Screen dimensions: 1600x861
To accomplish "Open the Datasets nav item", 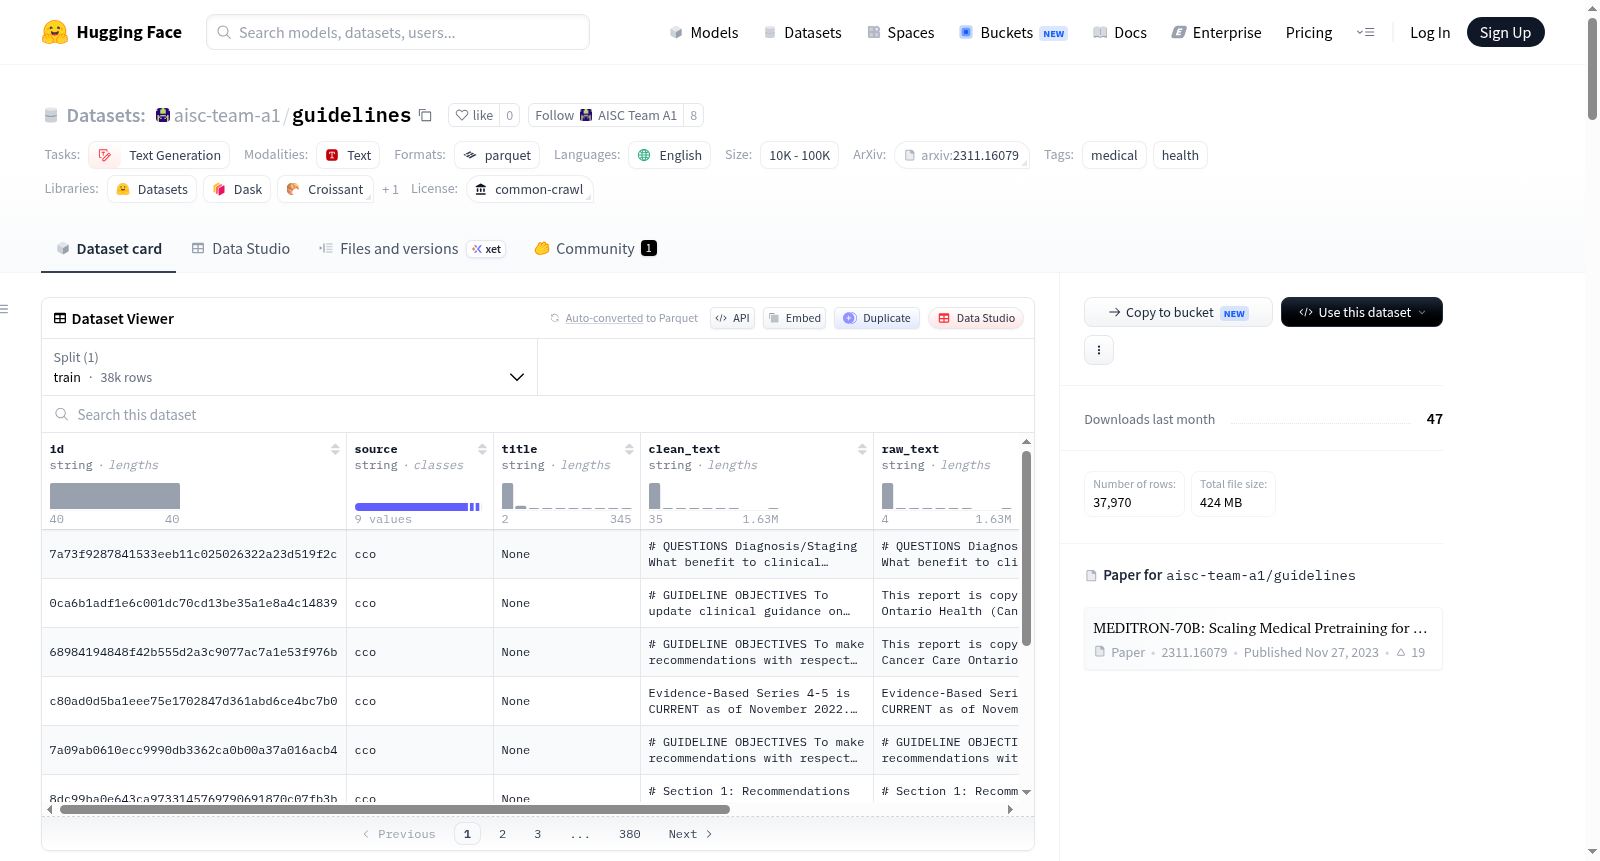I will coord(803,33).
